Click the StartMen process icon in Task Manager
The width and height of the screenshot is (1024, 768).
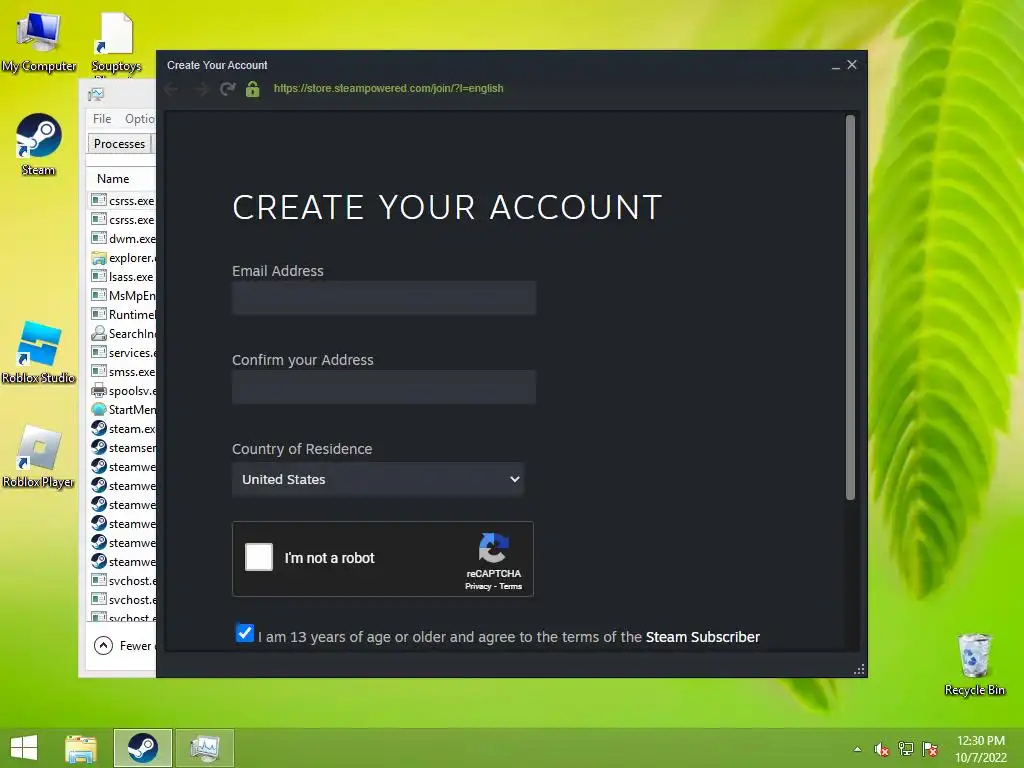99,409
